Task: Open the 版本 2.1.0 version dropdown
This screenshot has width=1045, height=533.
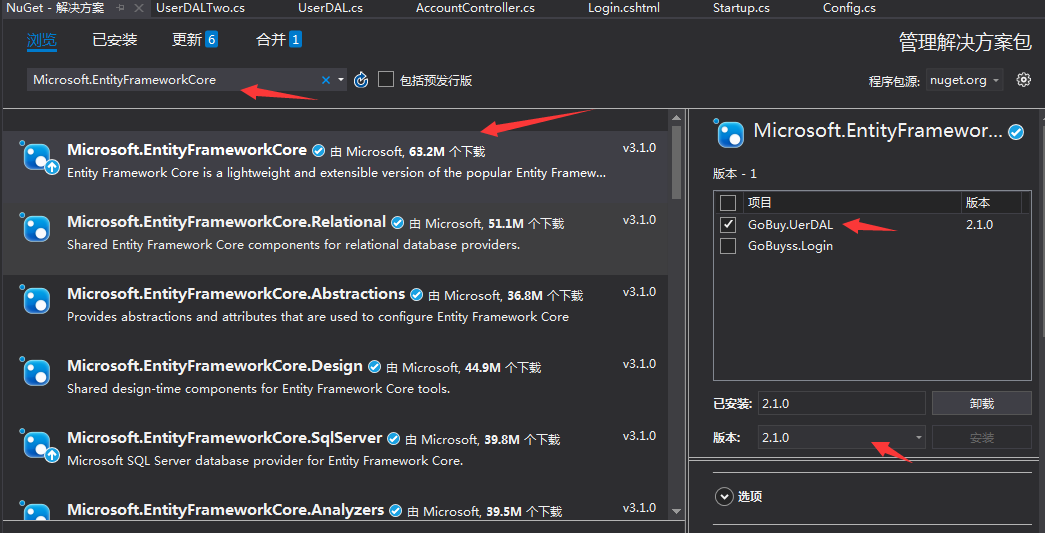Action: coord(842,438)
